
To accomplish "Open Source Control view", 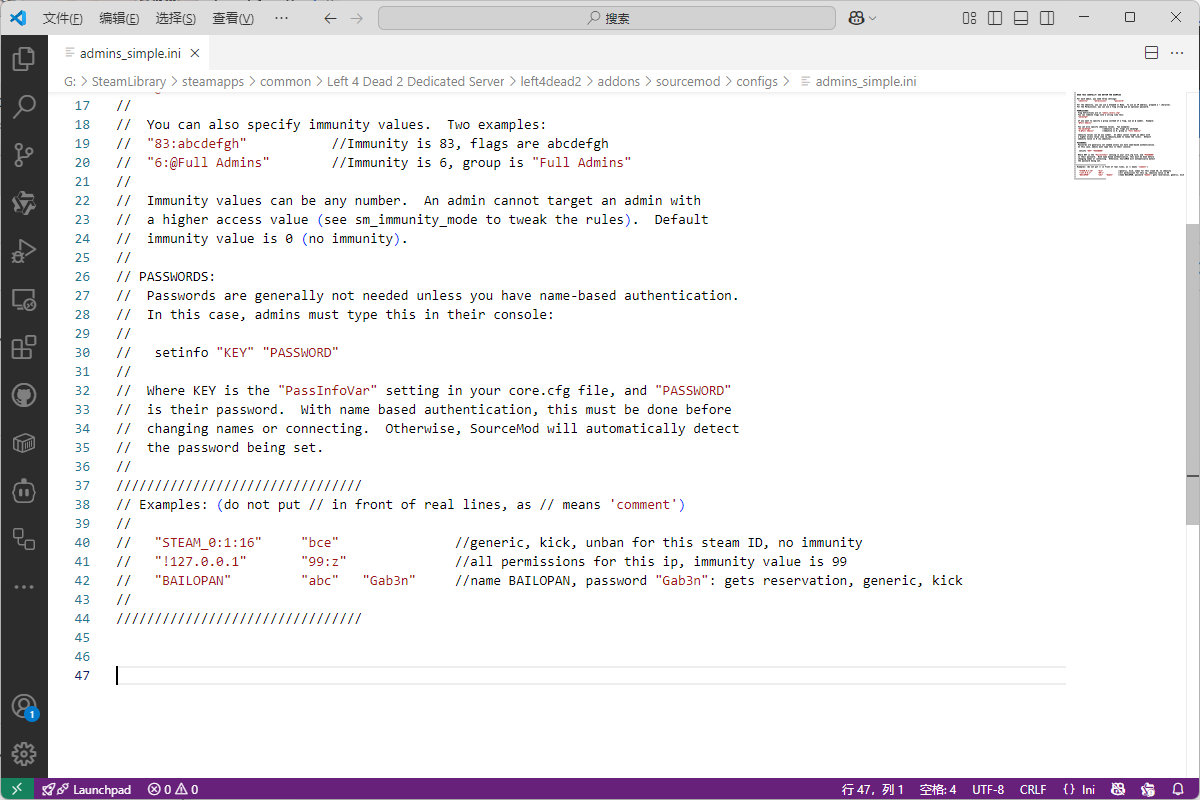I will point(24,155).
